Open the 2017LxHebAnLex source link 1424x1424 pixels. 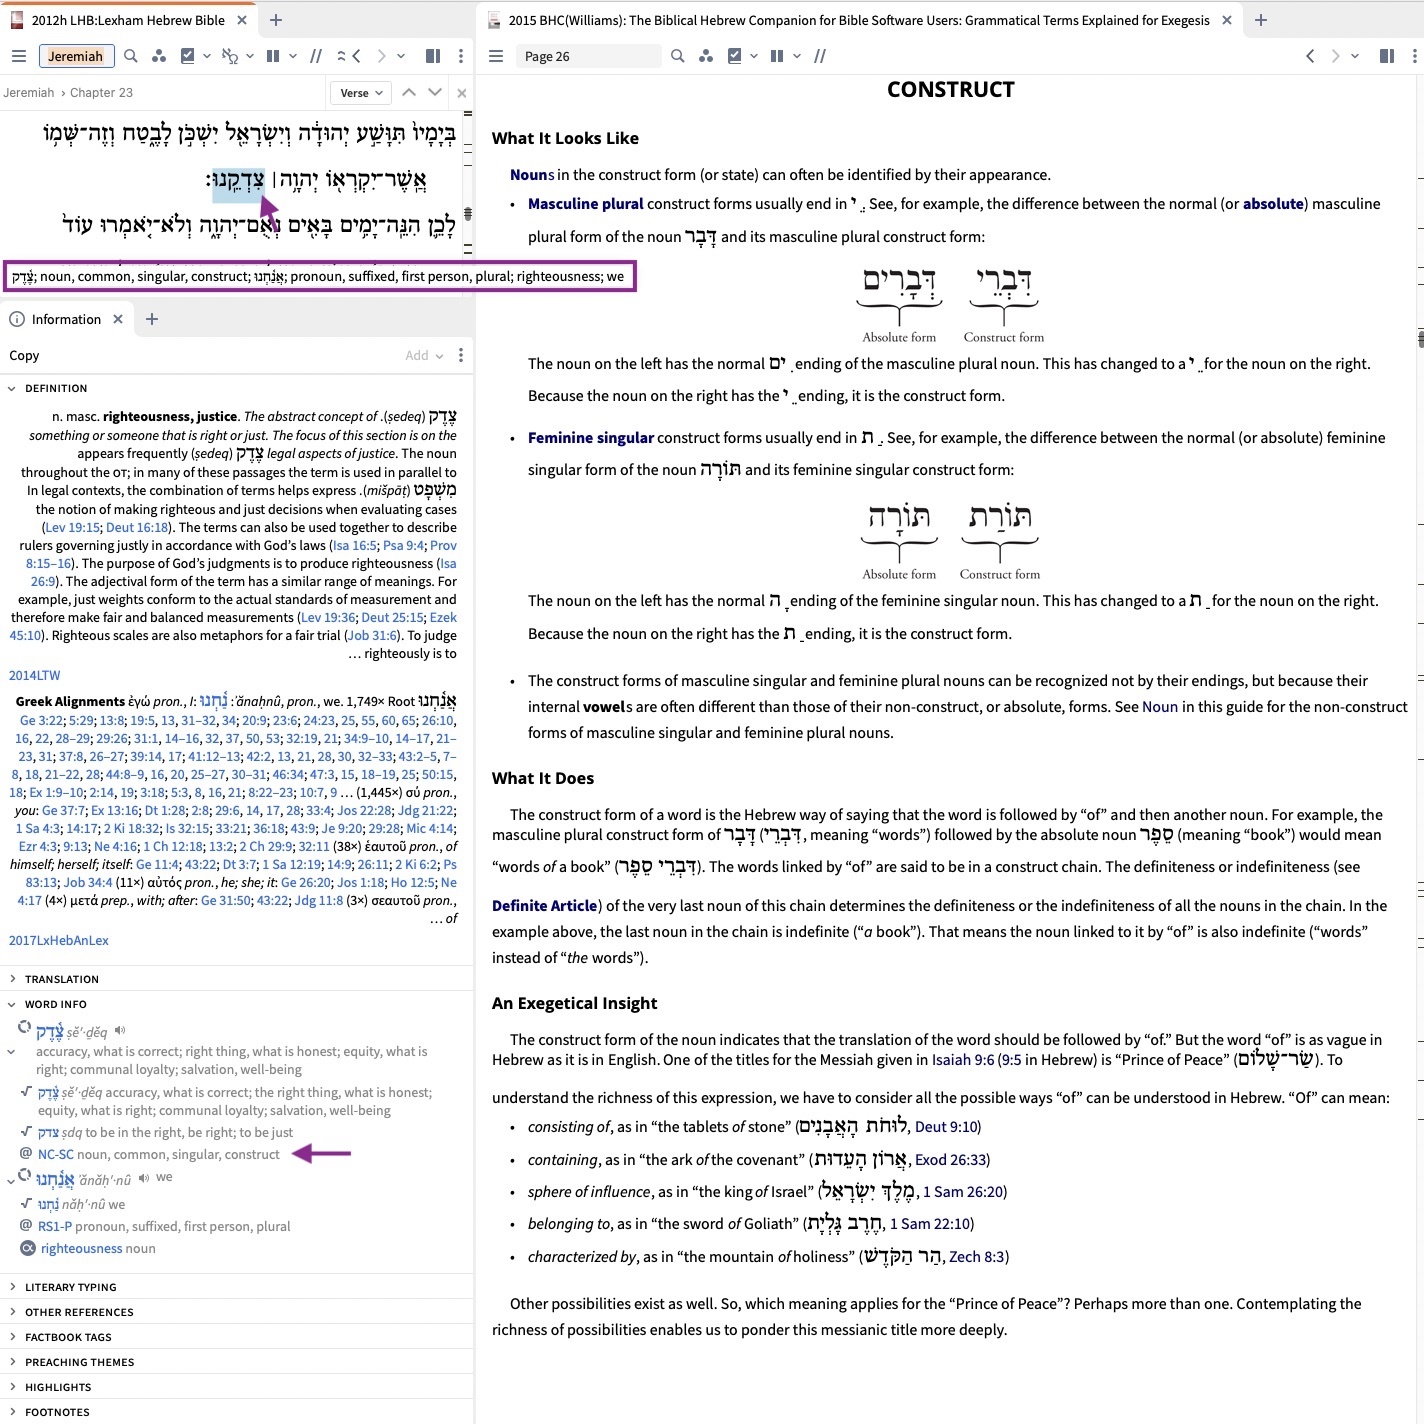click(59, 940)
